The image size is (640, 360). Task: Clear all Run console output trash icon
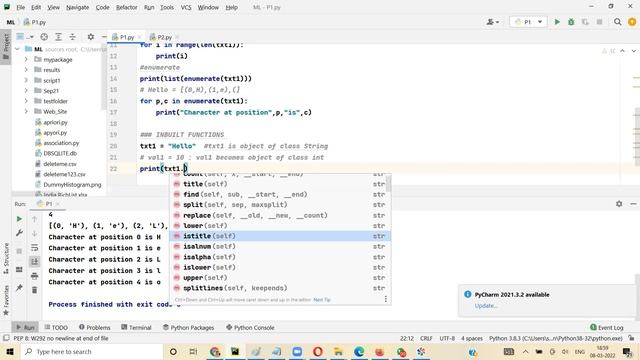click(35, 290)
